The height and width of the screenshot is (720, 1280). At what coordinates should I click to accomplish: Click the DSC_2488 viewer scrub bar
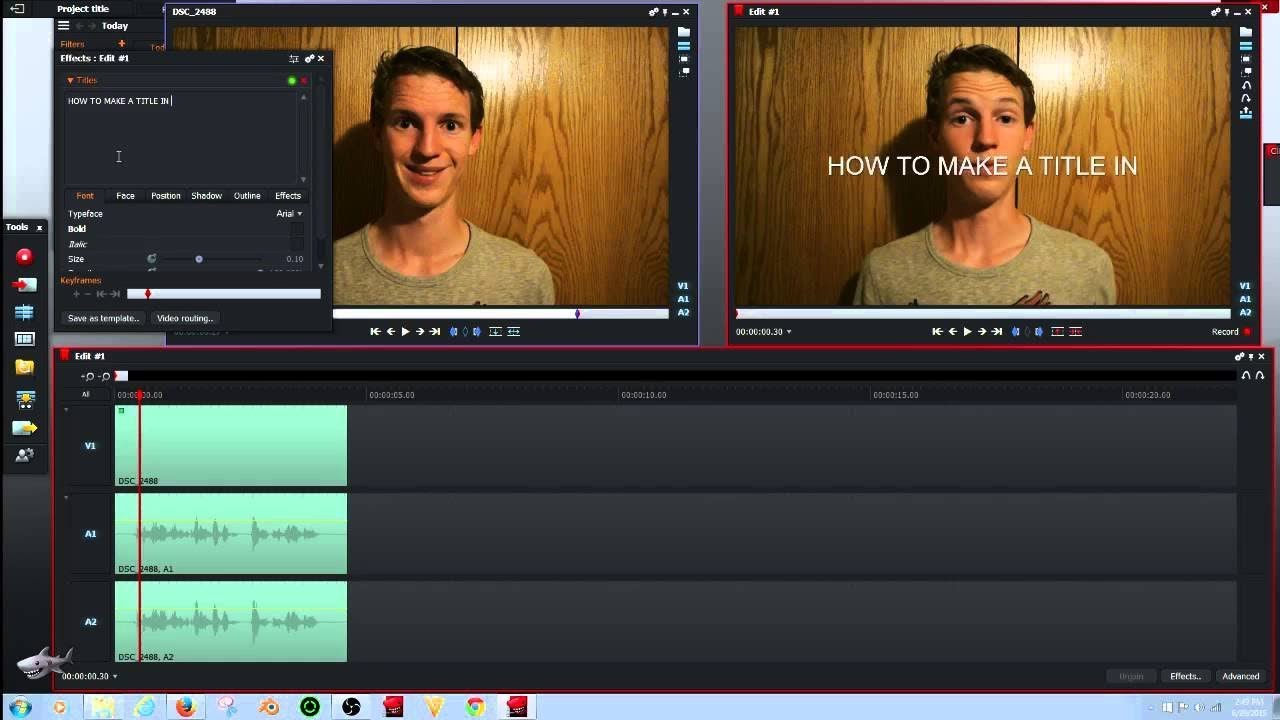click(x=500, y=314)
